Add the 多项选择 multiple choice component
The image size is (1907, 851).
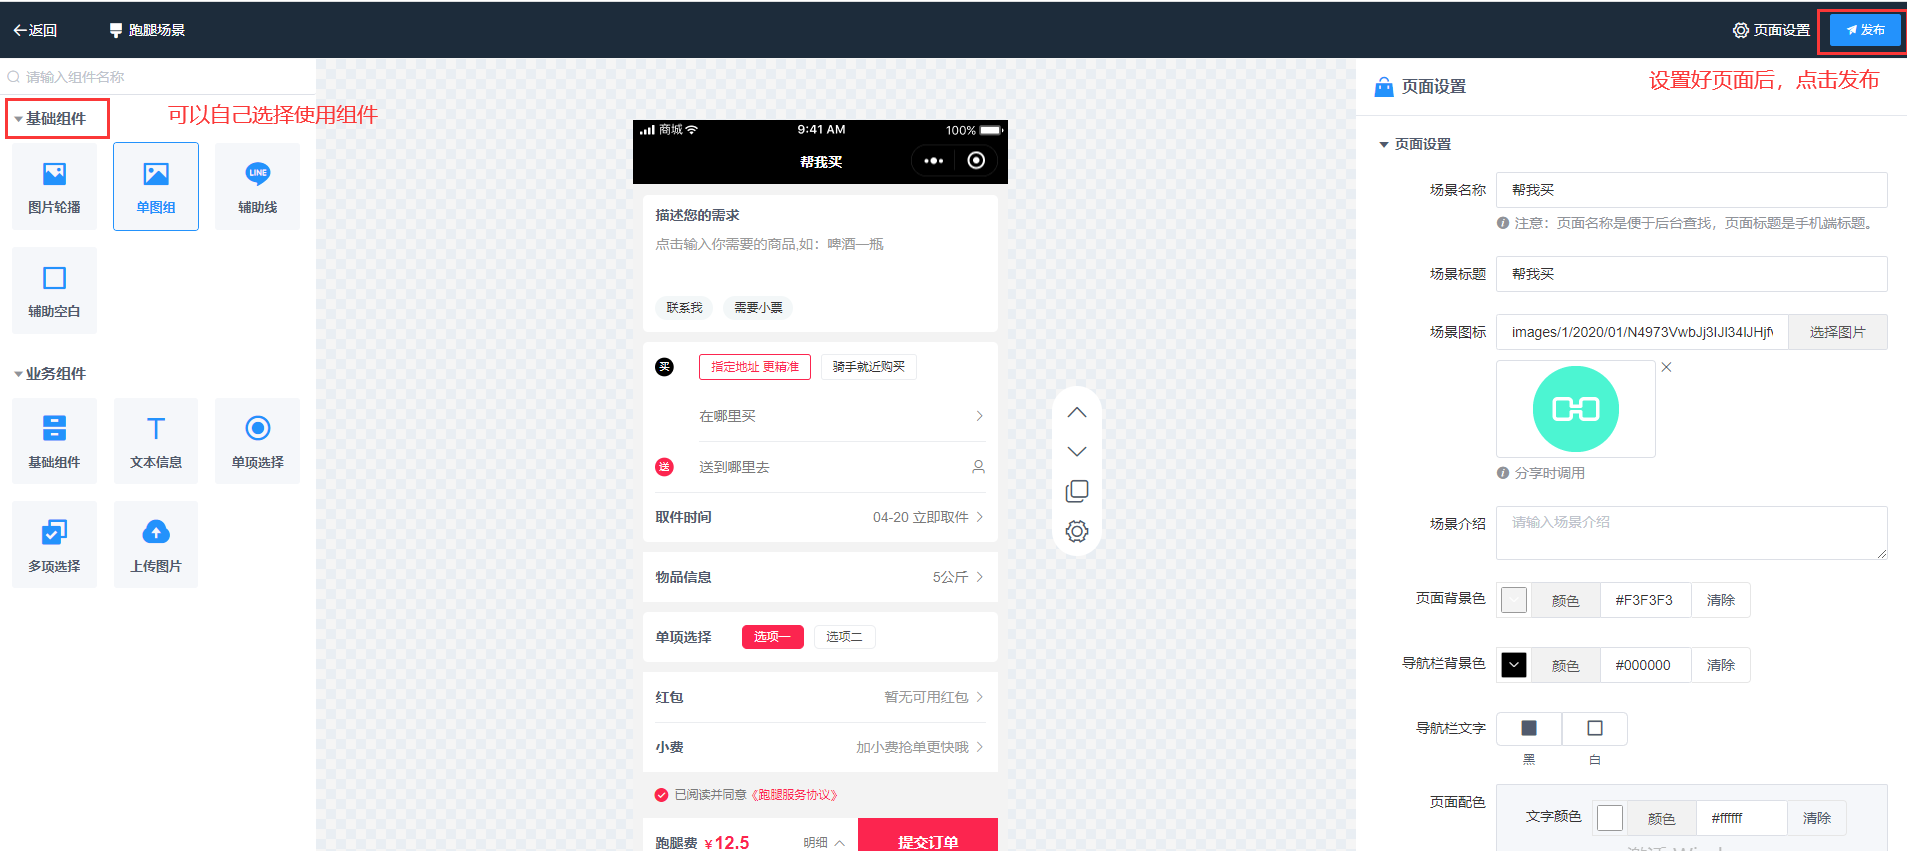click(54, 545)
